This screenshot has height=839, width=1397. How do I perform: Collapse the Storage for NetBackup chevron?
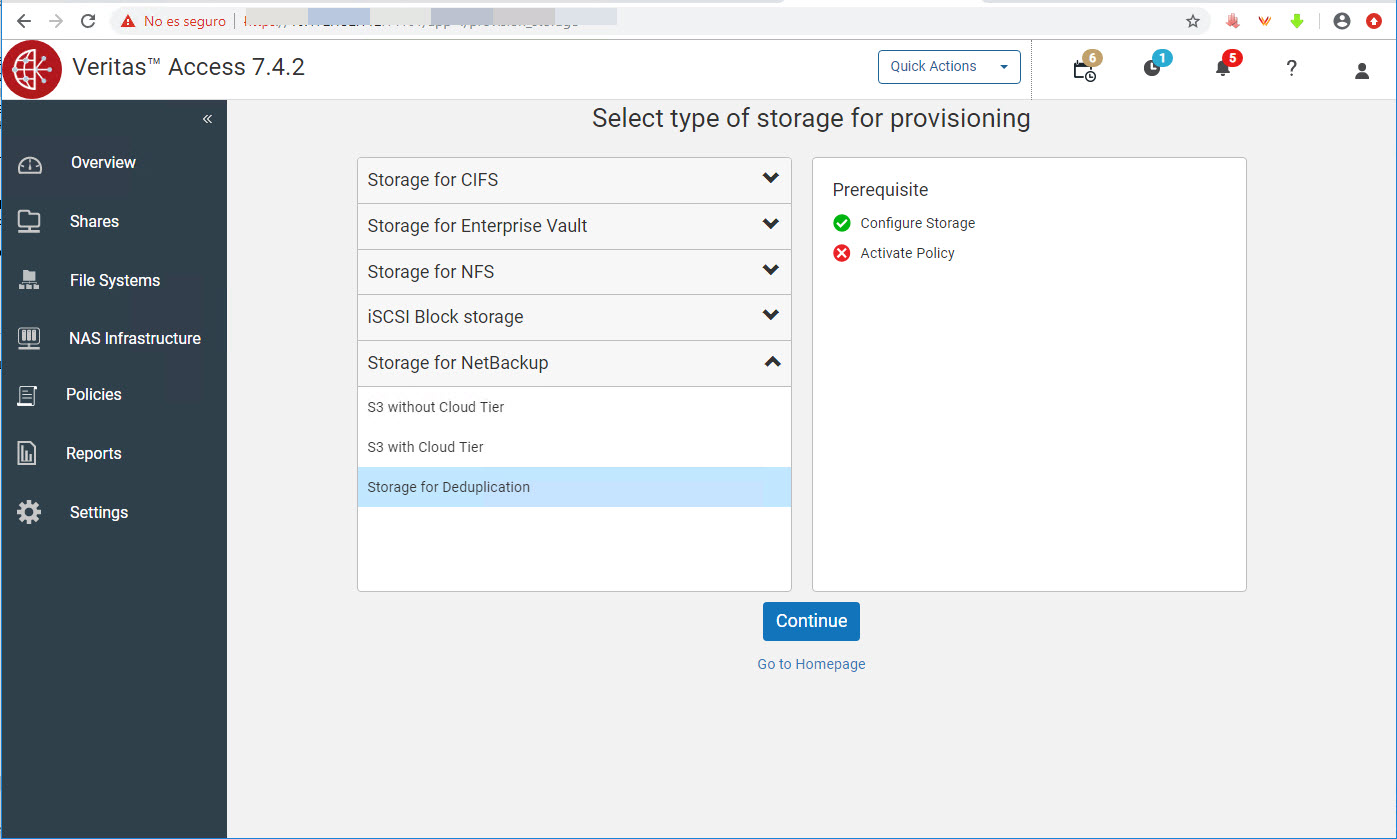(x=771, y=362)
